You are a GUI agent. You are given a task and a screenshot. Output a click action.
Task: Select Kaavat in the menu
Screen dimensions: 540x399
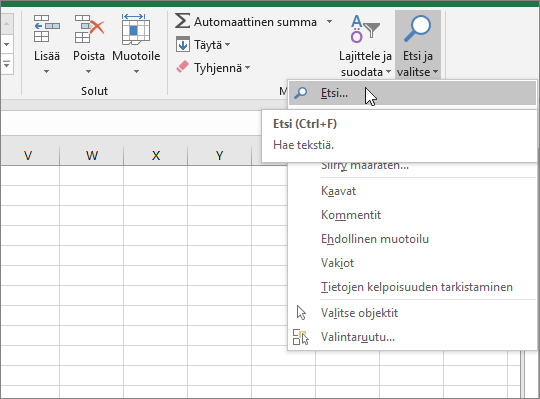point(338,191)
